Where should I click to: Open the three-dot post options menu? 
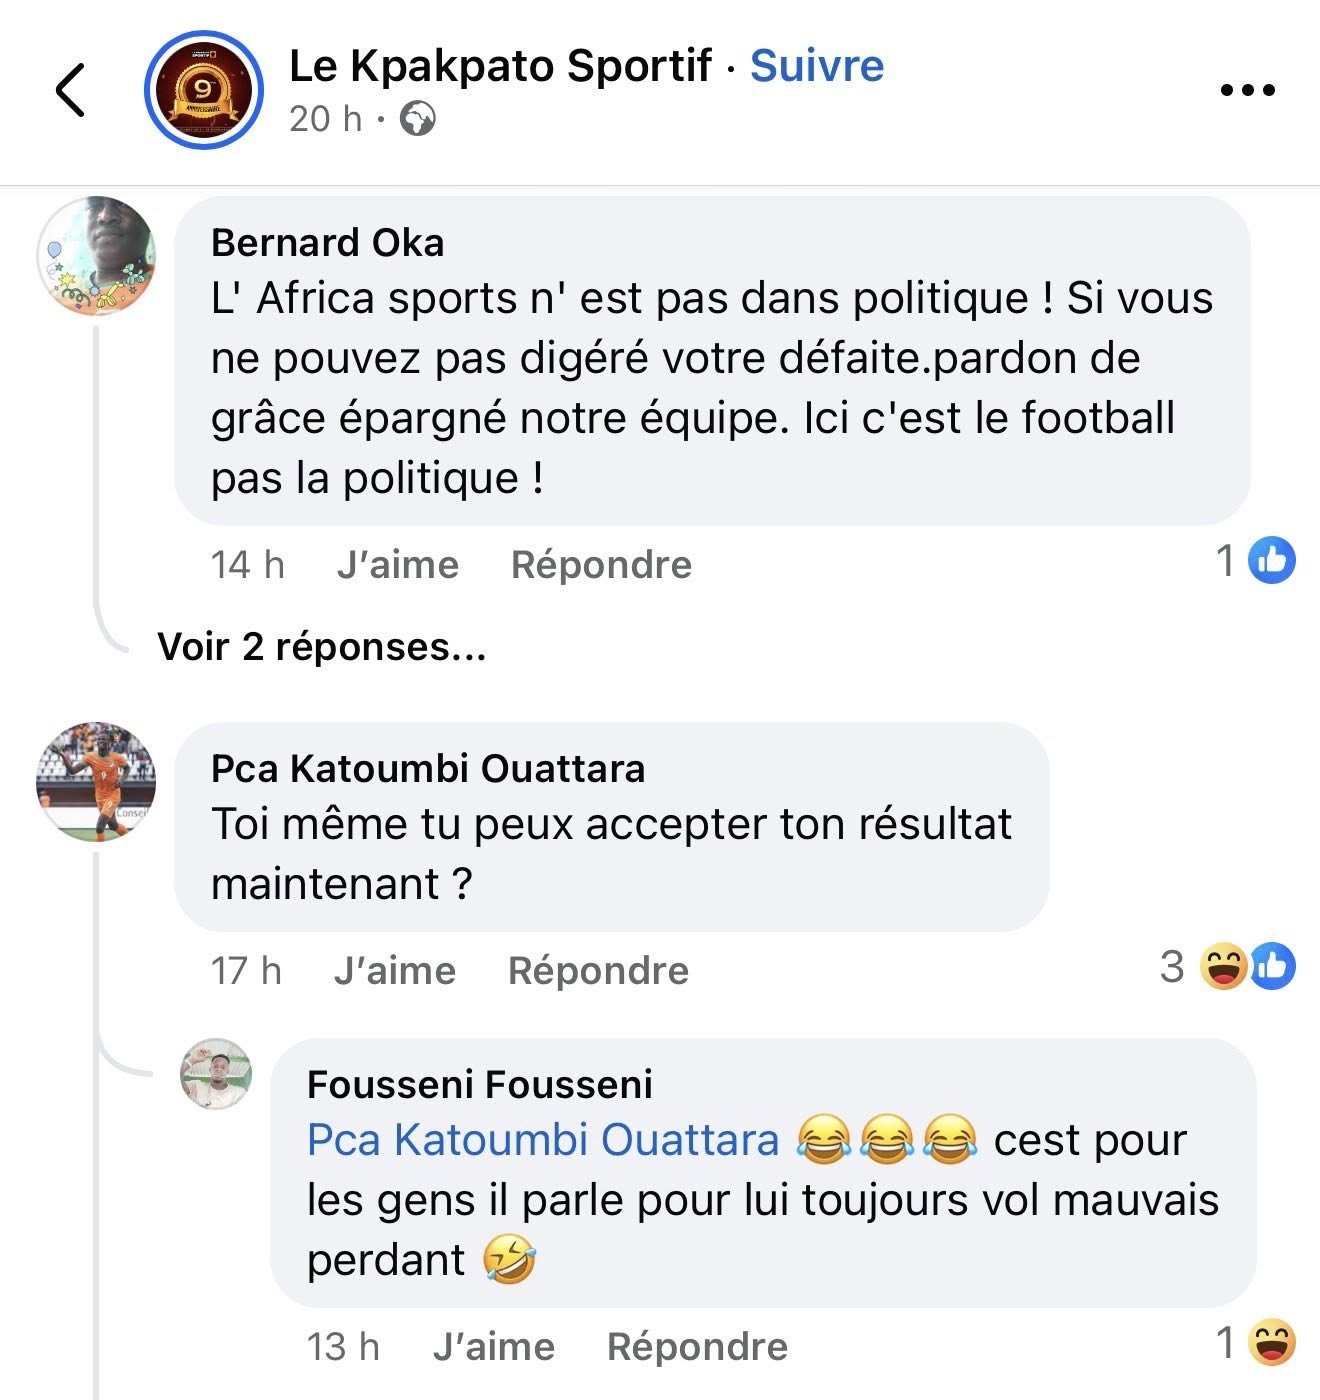1248,90
